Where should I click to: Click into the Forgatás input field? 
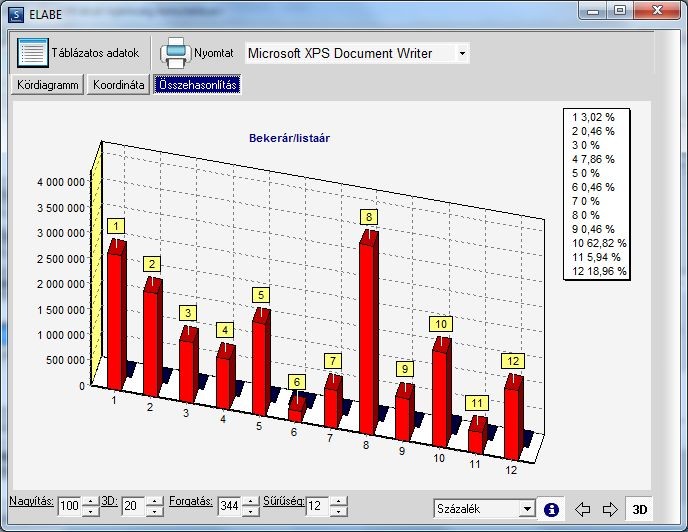pos(229,506)
